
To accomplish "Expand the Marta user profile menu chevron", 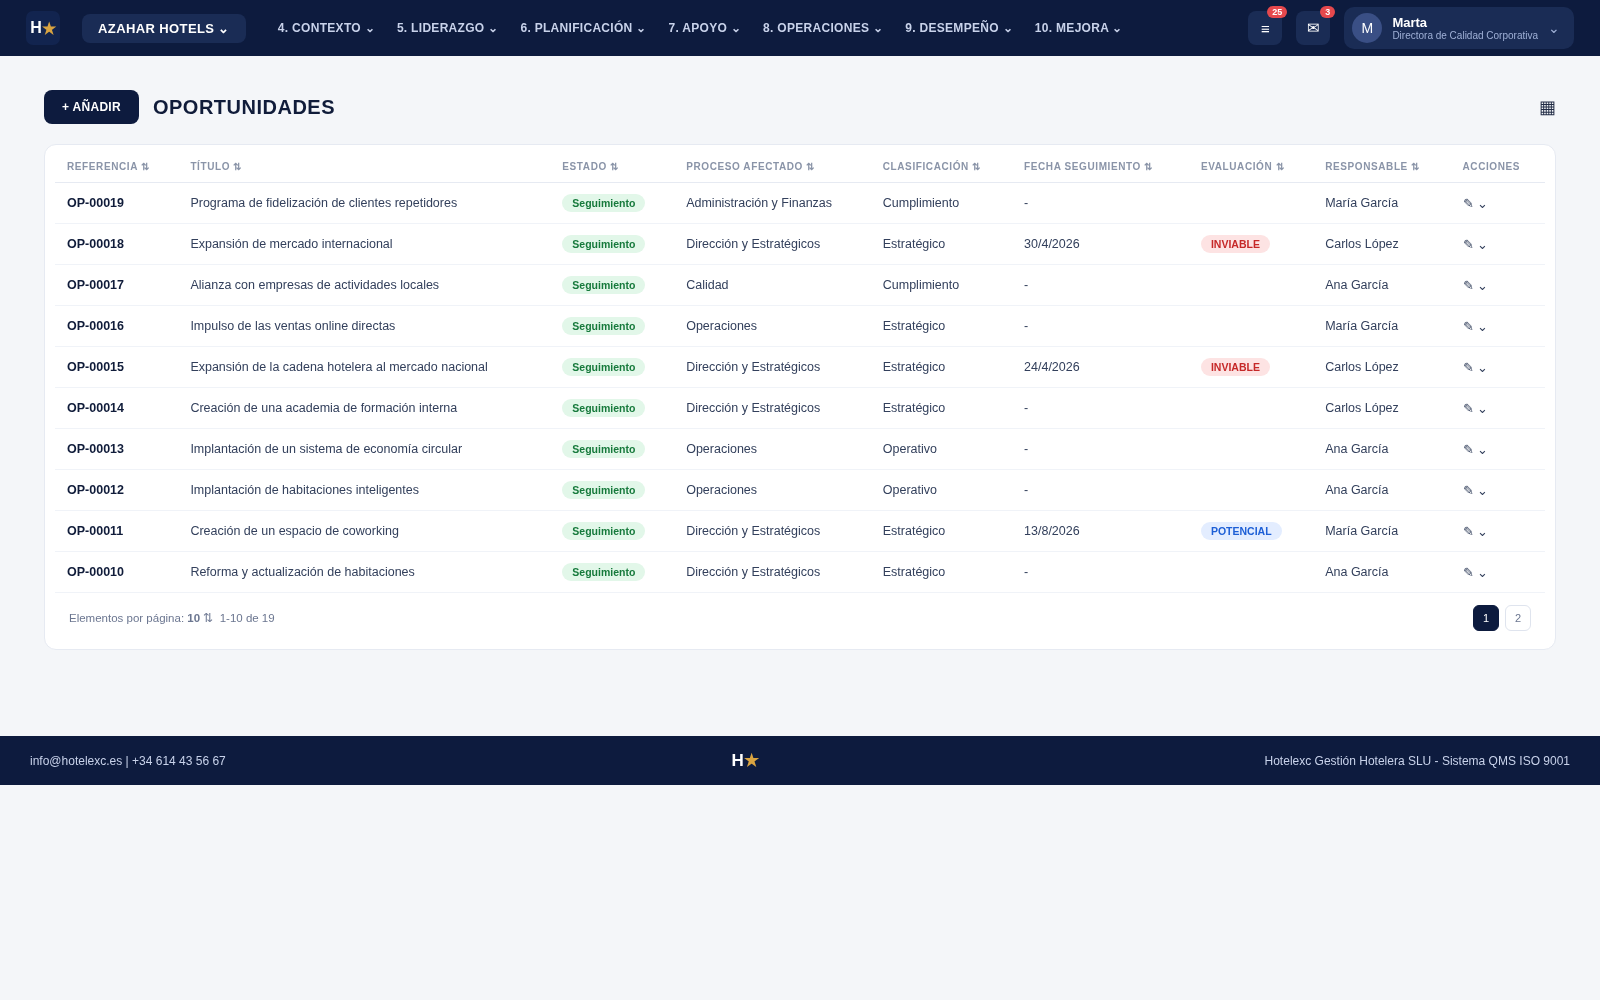I will coord(1554,30).
